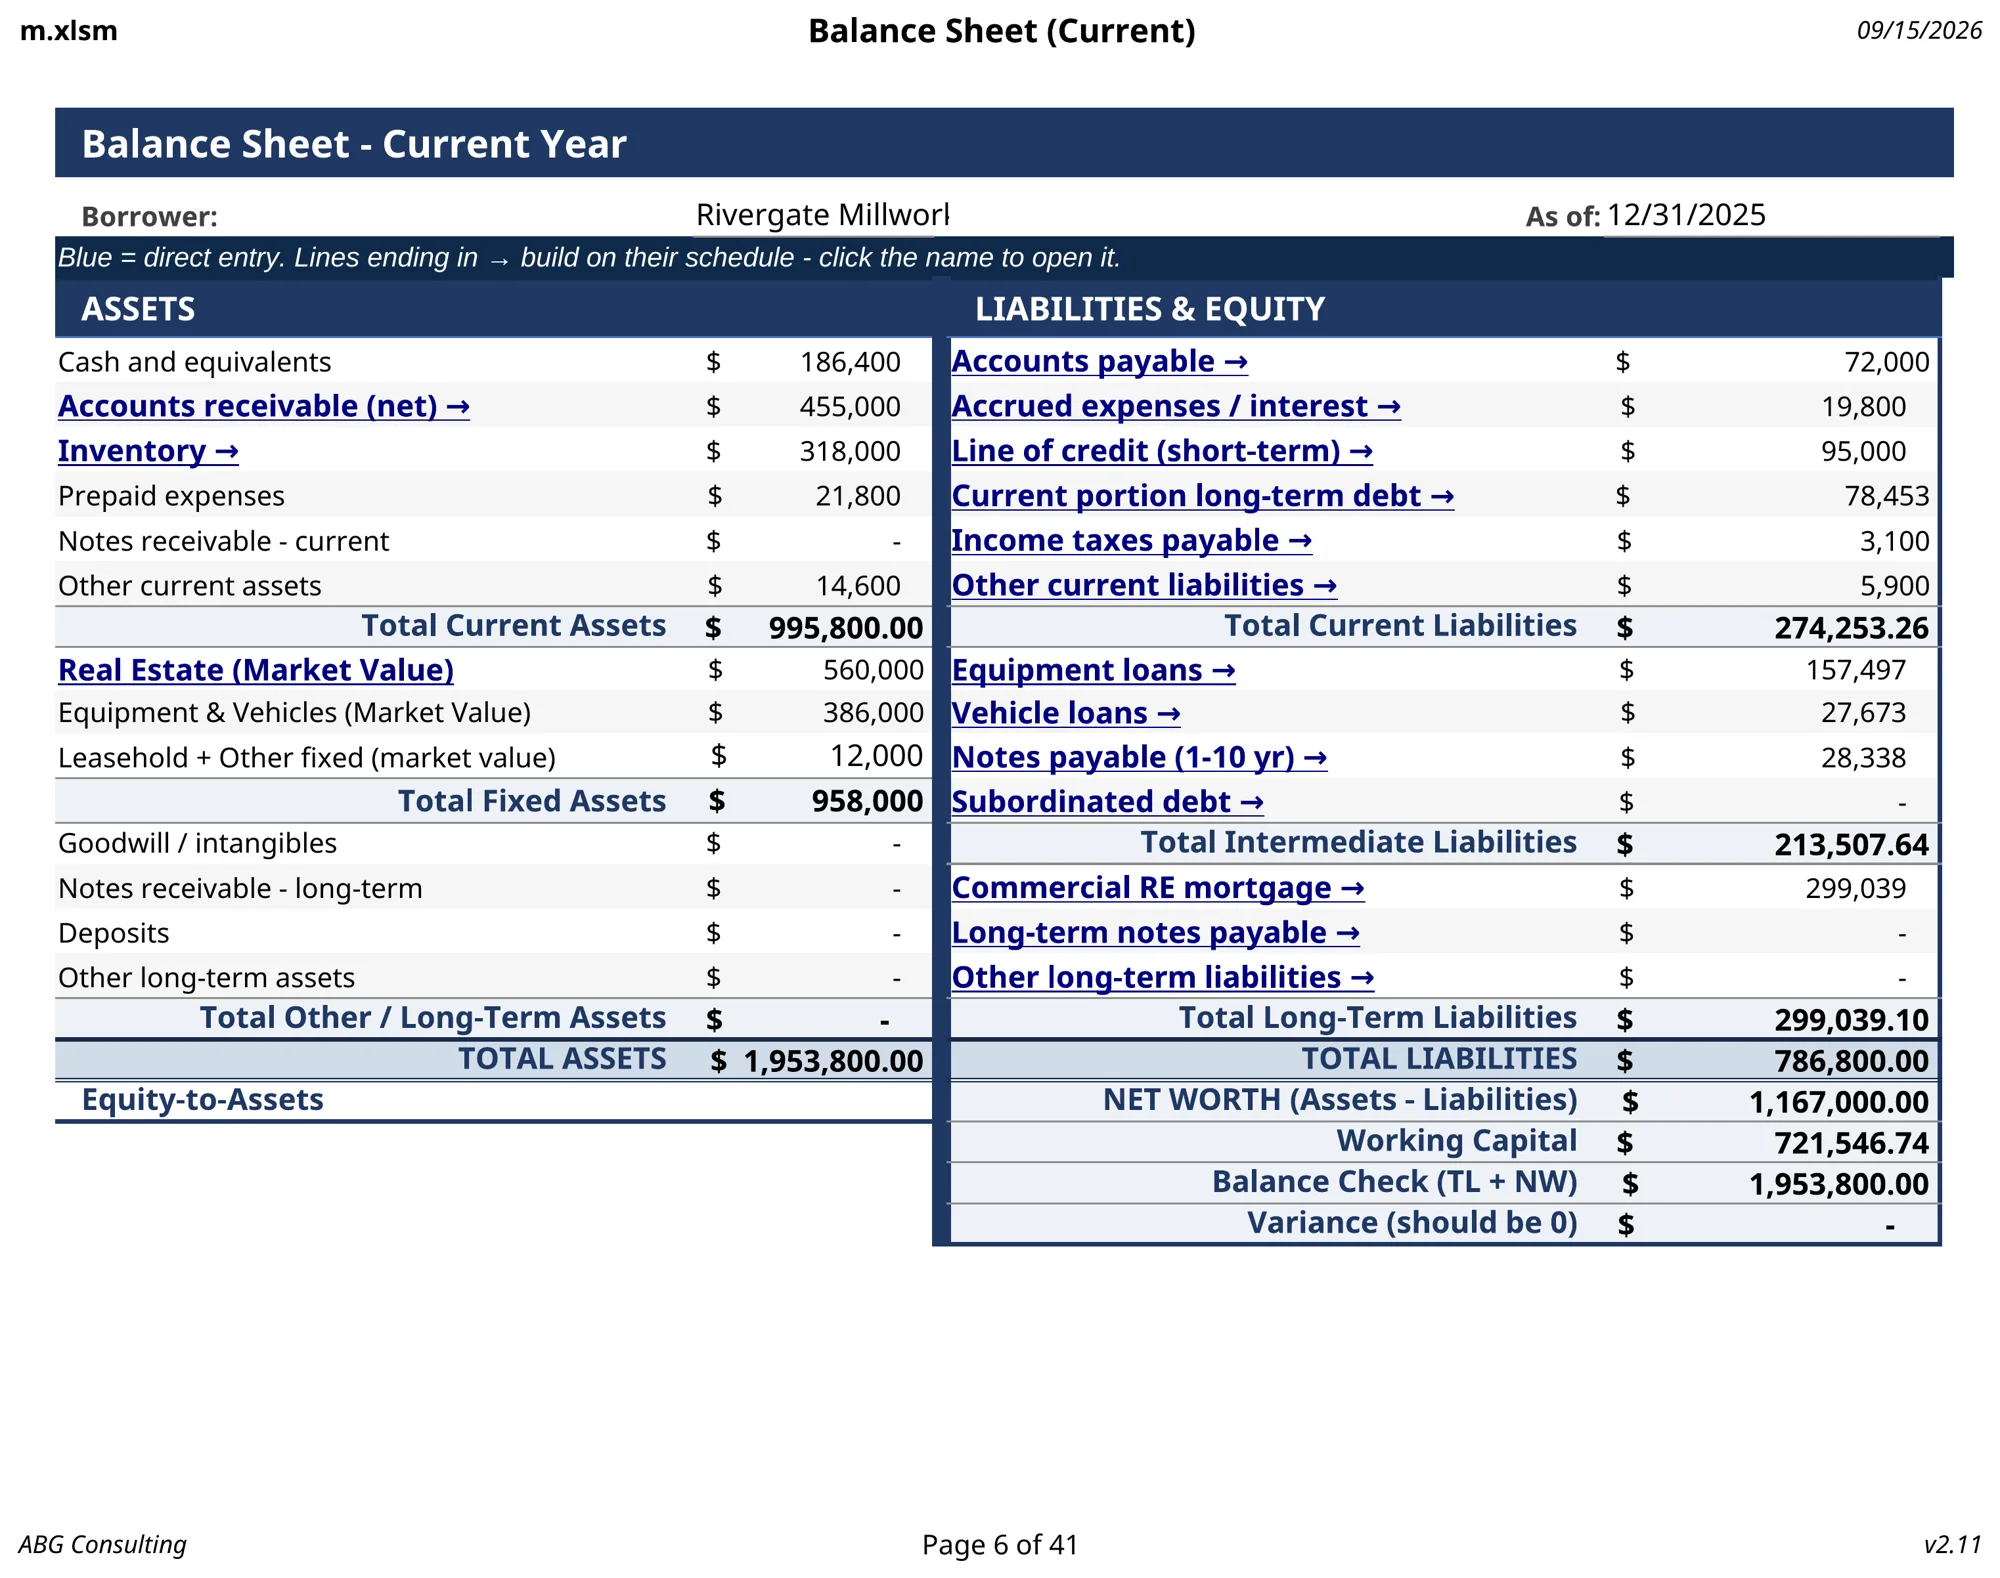
Task: Open the Real Estate (Market Value) link
Action: click(256, 670)
